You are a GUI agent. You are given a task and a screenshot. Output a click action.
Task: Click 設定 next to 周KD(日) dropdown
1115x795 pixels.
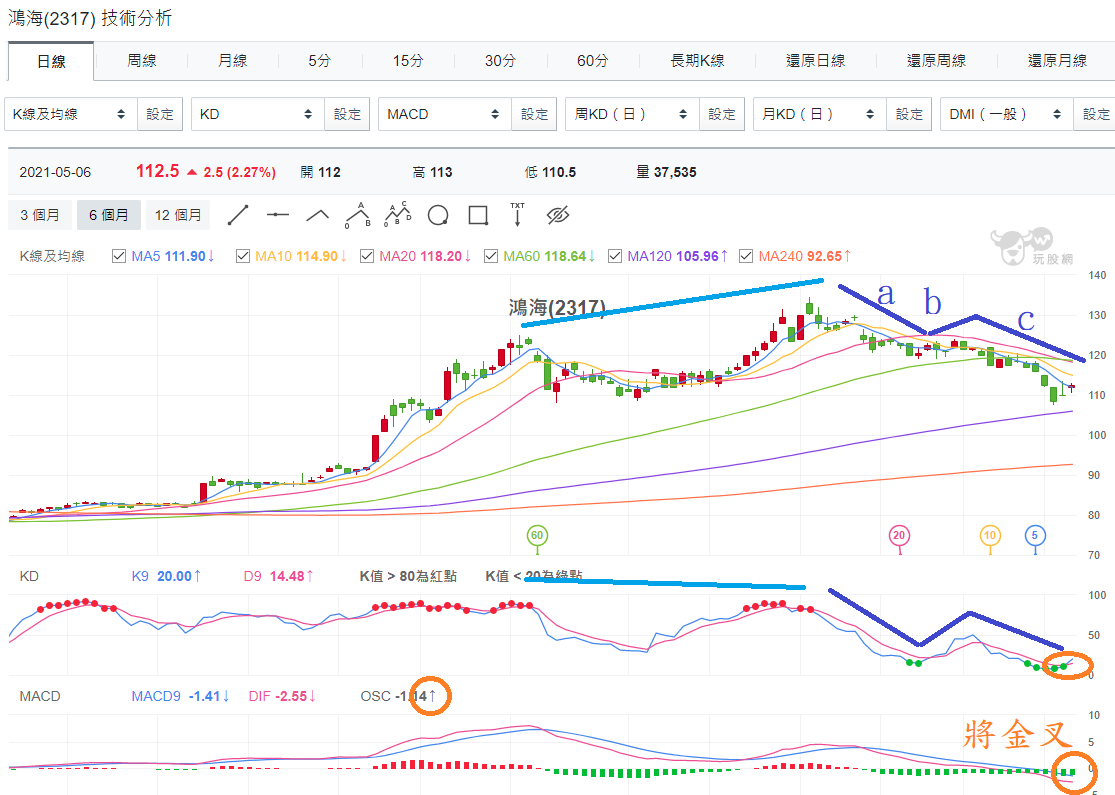click(x=722, y=114)
